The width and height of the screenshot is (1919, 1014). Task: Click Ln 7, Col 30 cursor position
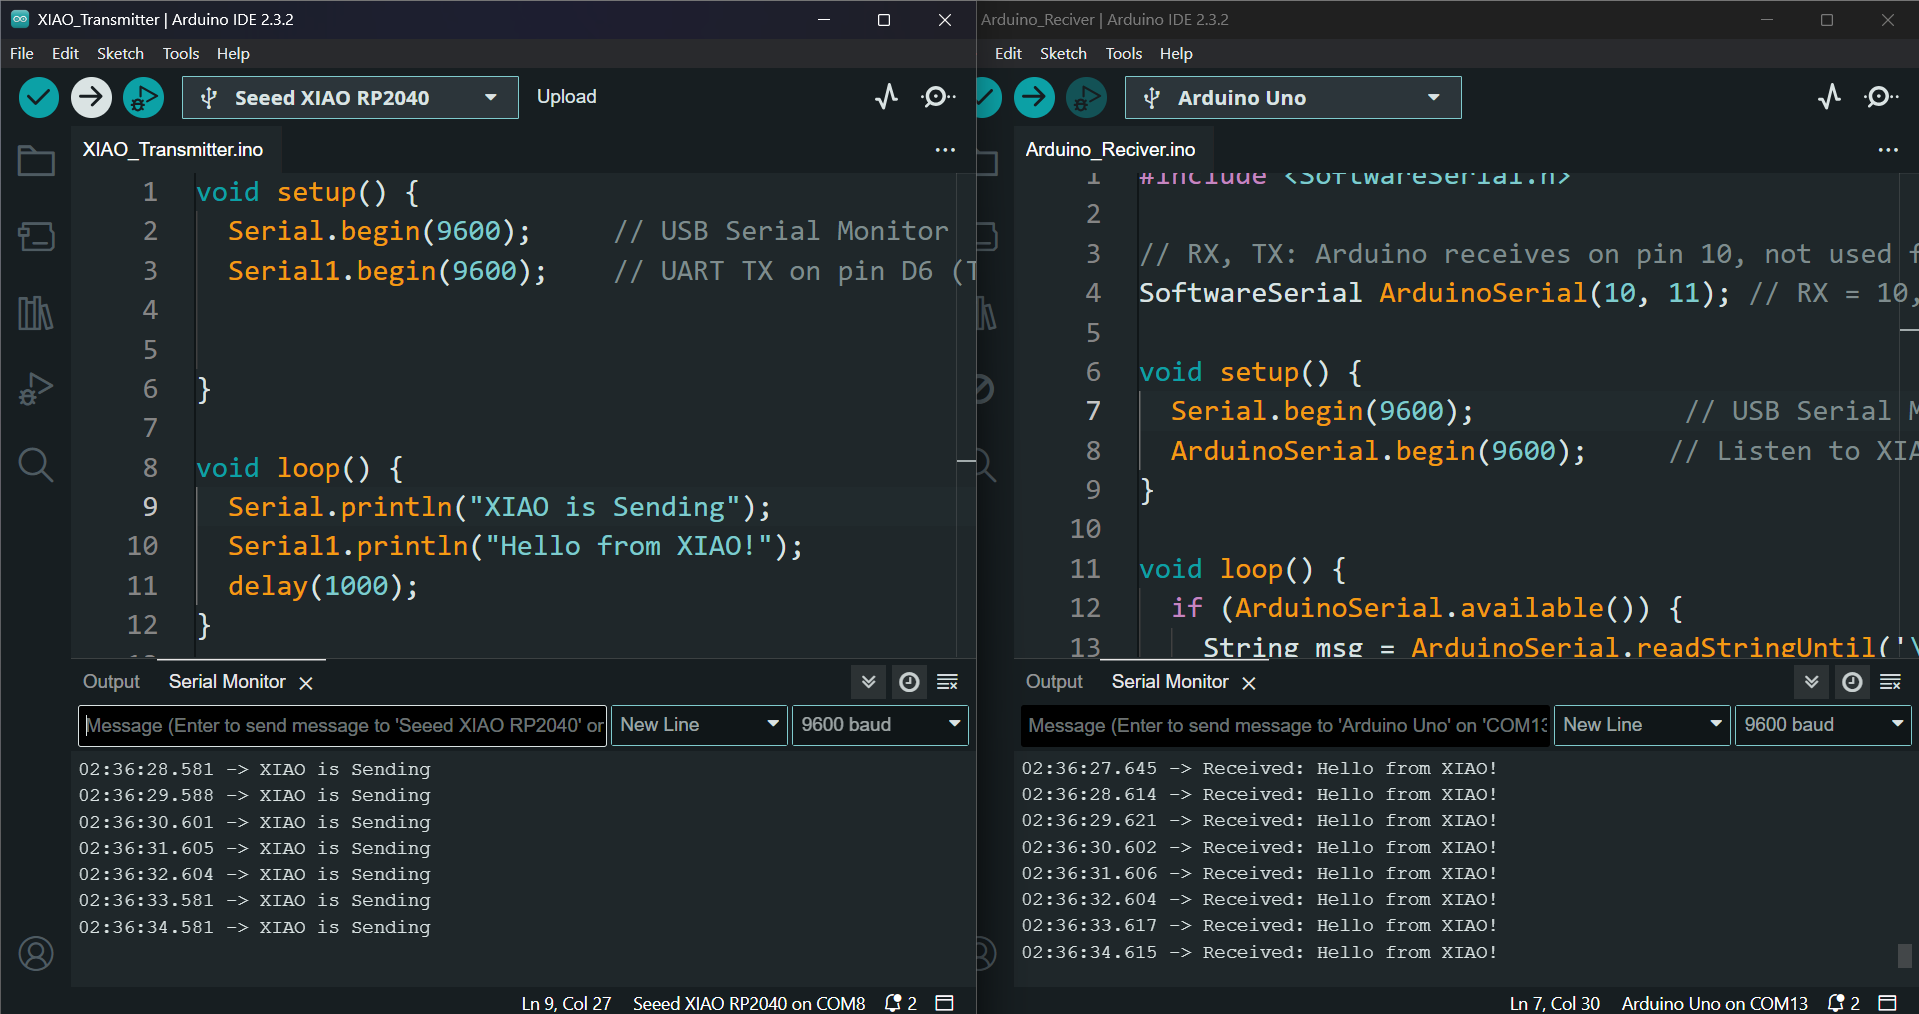click(1554, 1003)
